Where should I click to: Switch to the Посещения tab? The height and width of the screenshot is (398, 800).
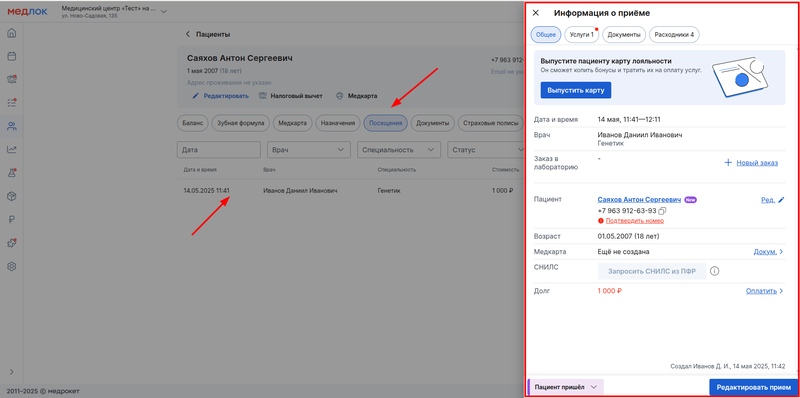(386, 123)
